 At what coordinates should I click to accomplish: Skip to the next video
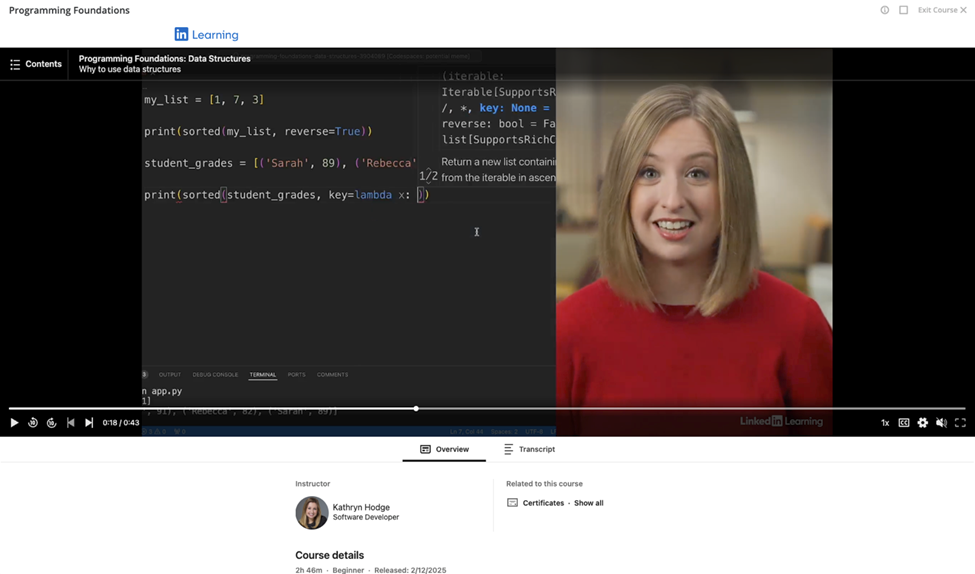(89, 423)
